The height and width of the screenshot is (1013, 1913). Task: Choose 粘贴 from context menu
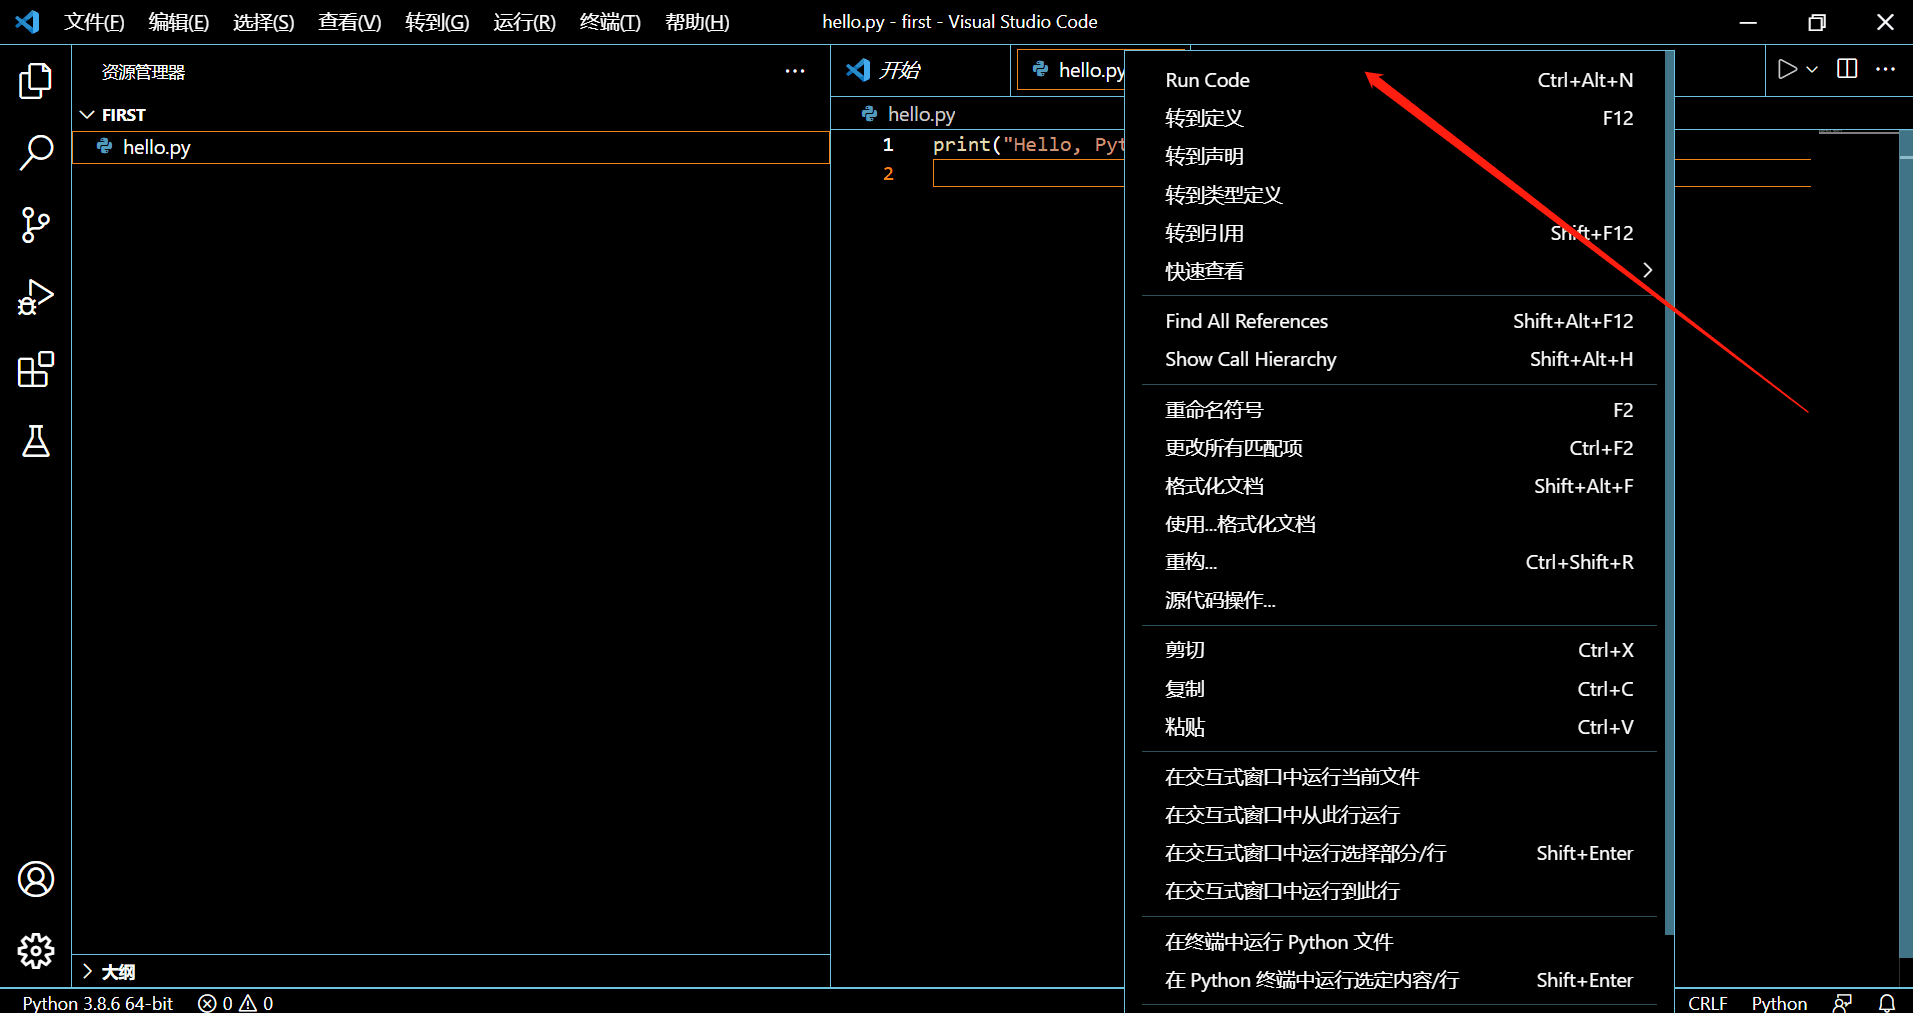(1399, 727)
